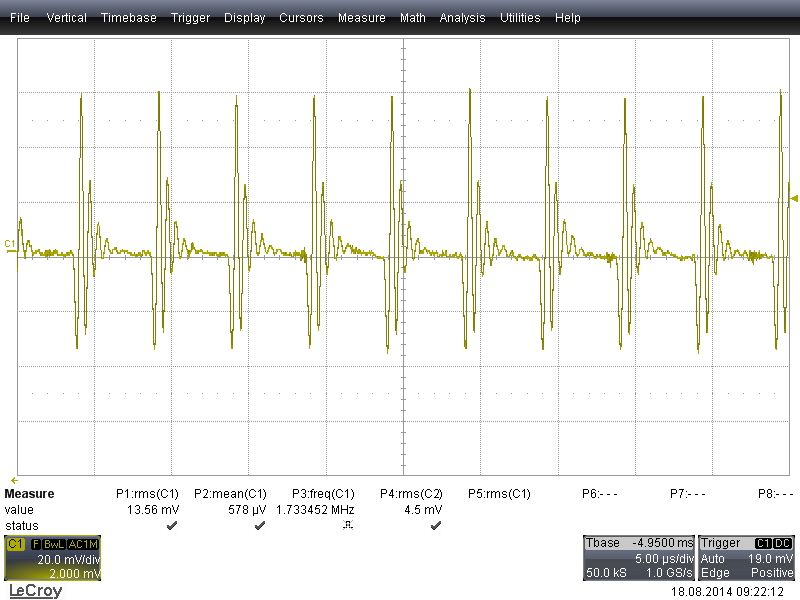Select the empty P7 measurement slot
800x600 pixels.
coord(688,494)
